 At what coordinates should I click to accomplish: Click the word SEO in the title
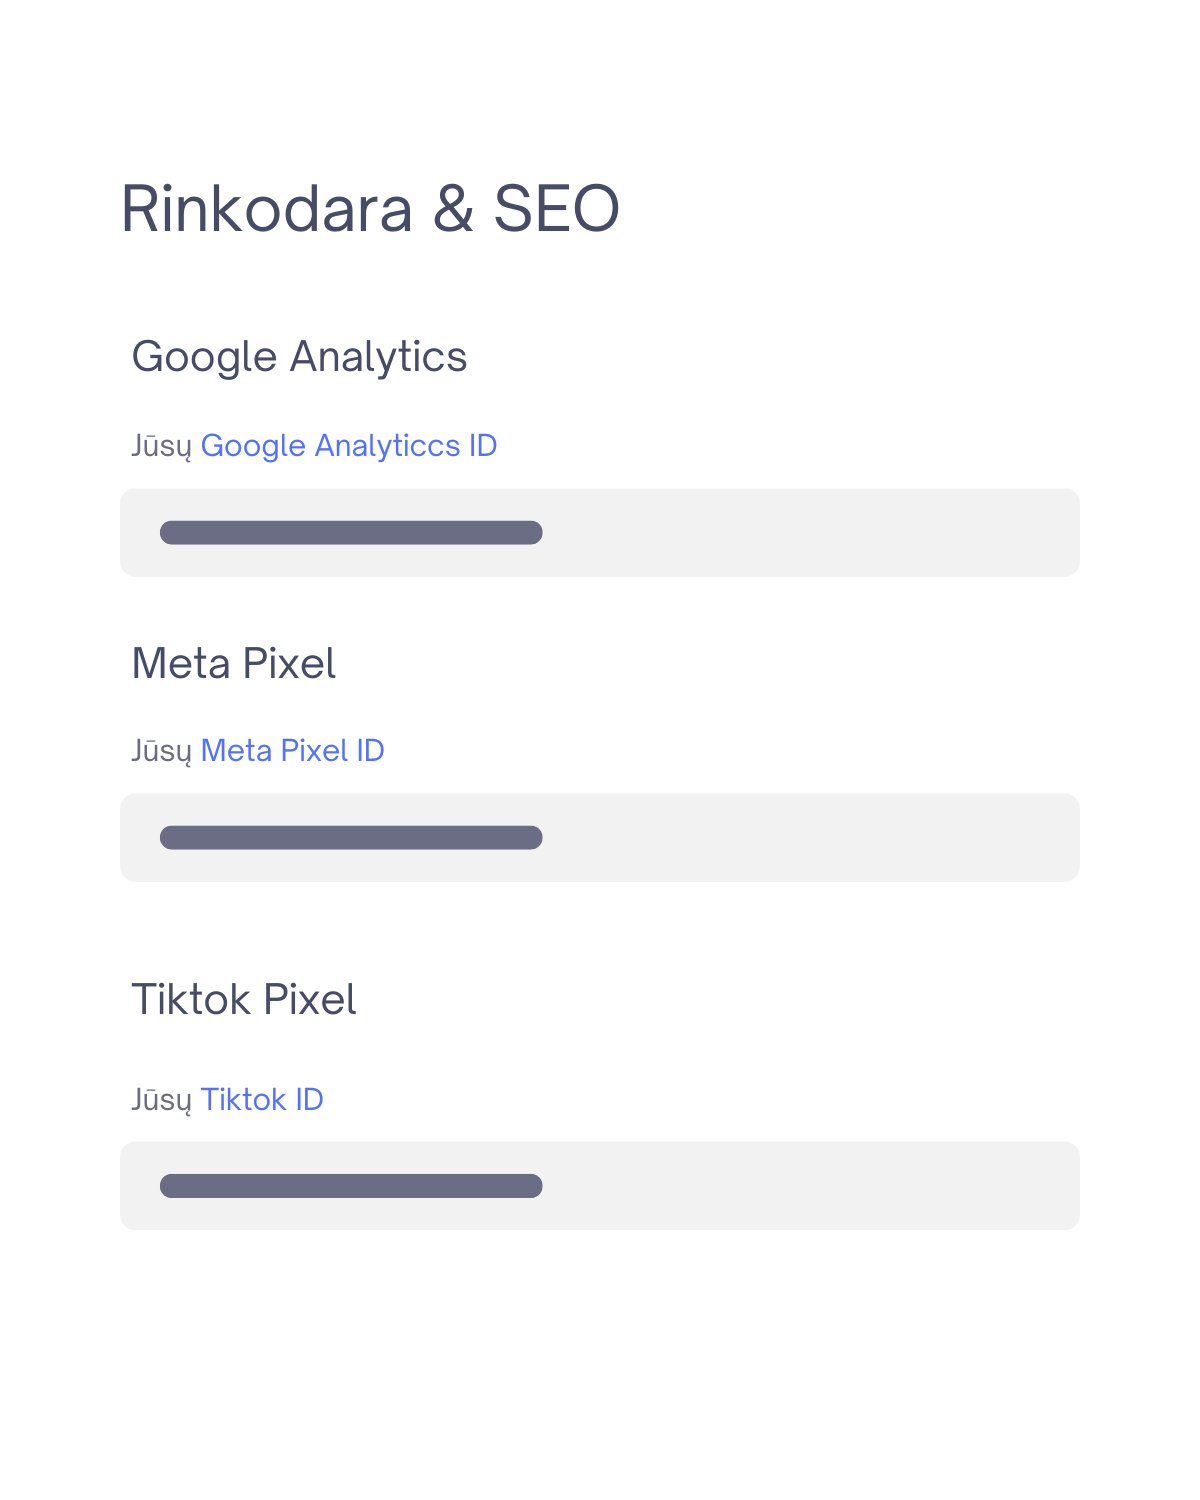pyautogui.click(x=557, y=209)
